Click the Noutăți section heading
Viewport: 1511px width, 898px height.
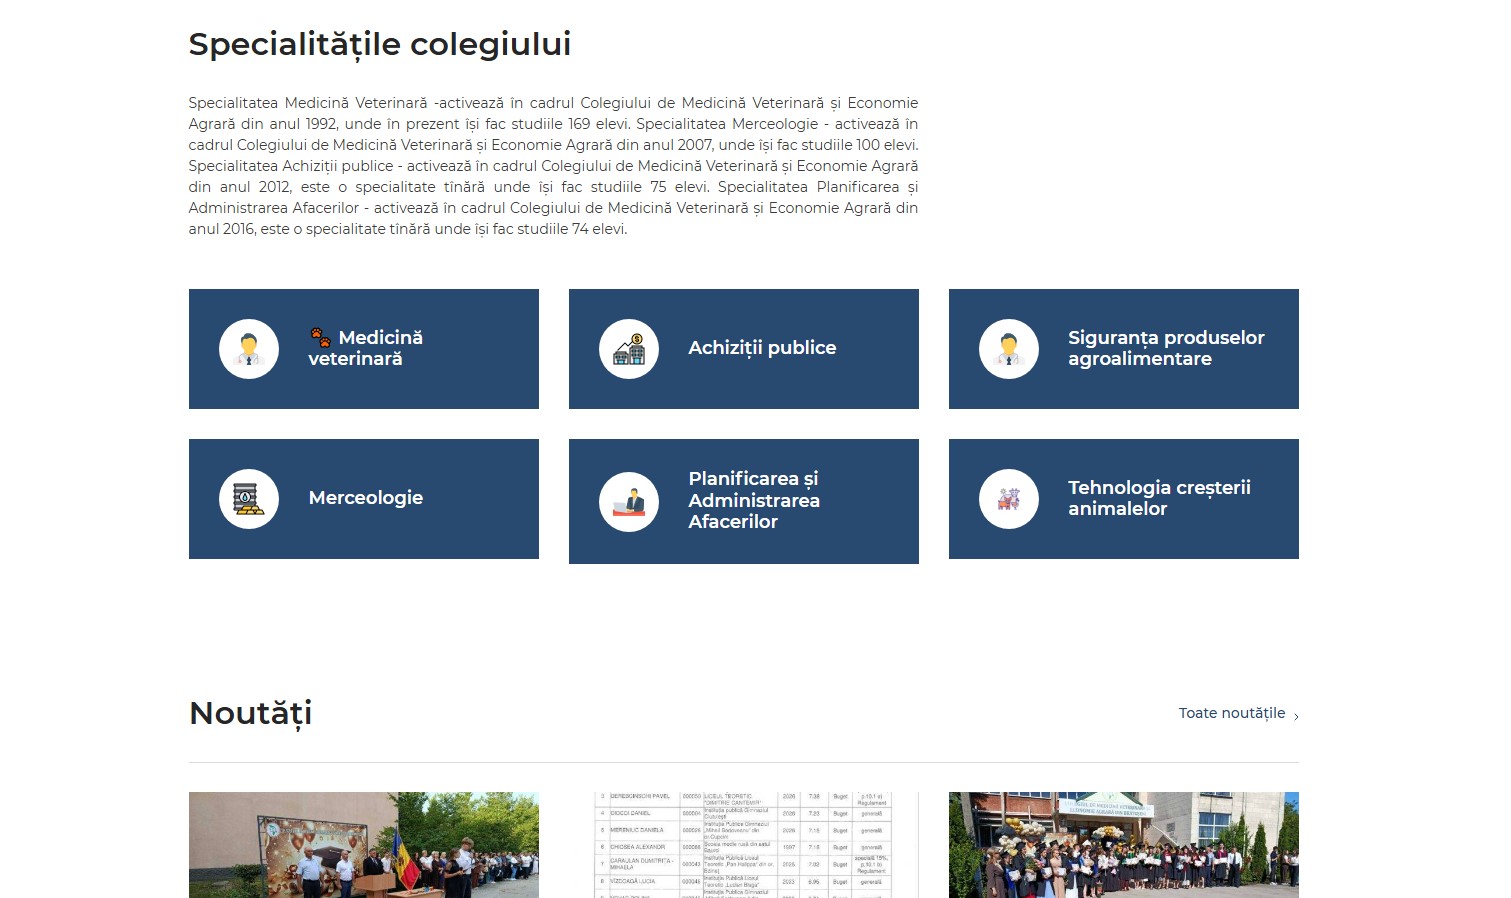click(251, 714)
